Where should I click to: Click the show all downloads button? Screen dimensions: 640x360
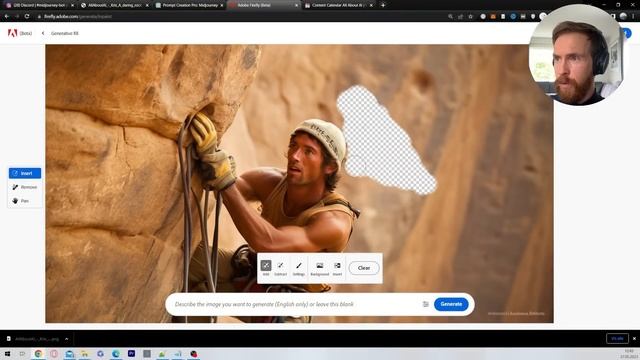(x=617, y=338)
